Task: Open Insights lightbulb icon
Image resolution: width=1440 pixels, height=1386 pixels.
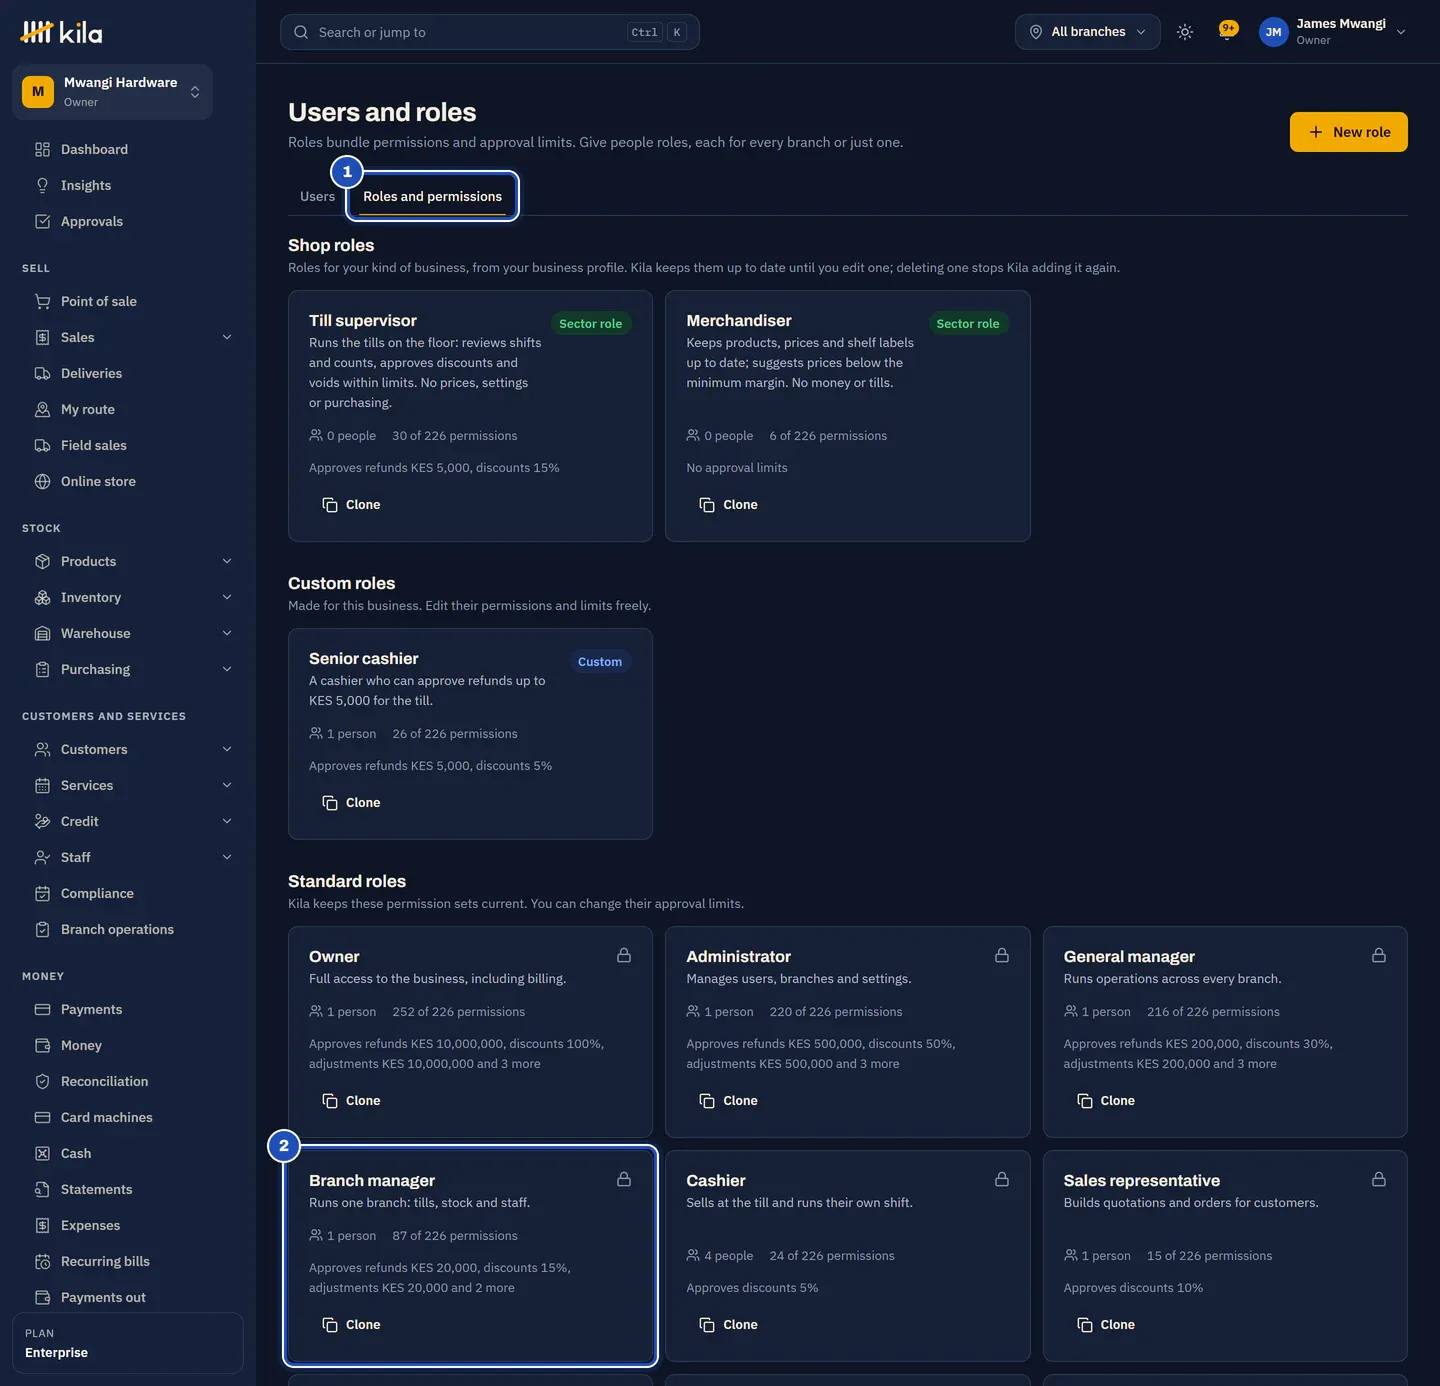Action: (42, 185)
